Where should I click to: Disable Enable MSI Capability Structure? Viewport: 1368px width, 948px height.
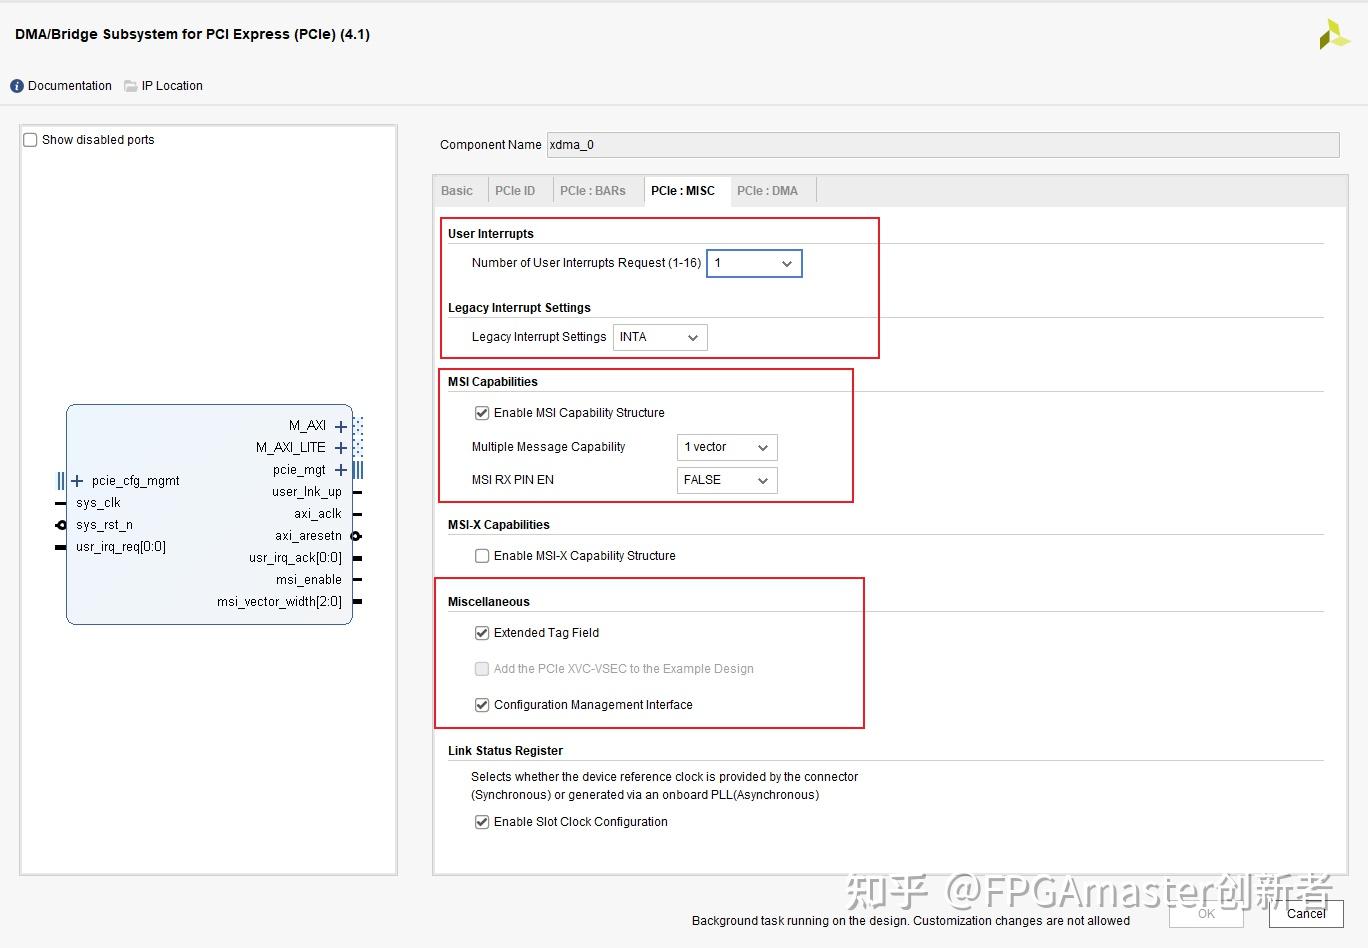click(x=482, y=412)
